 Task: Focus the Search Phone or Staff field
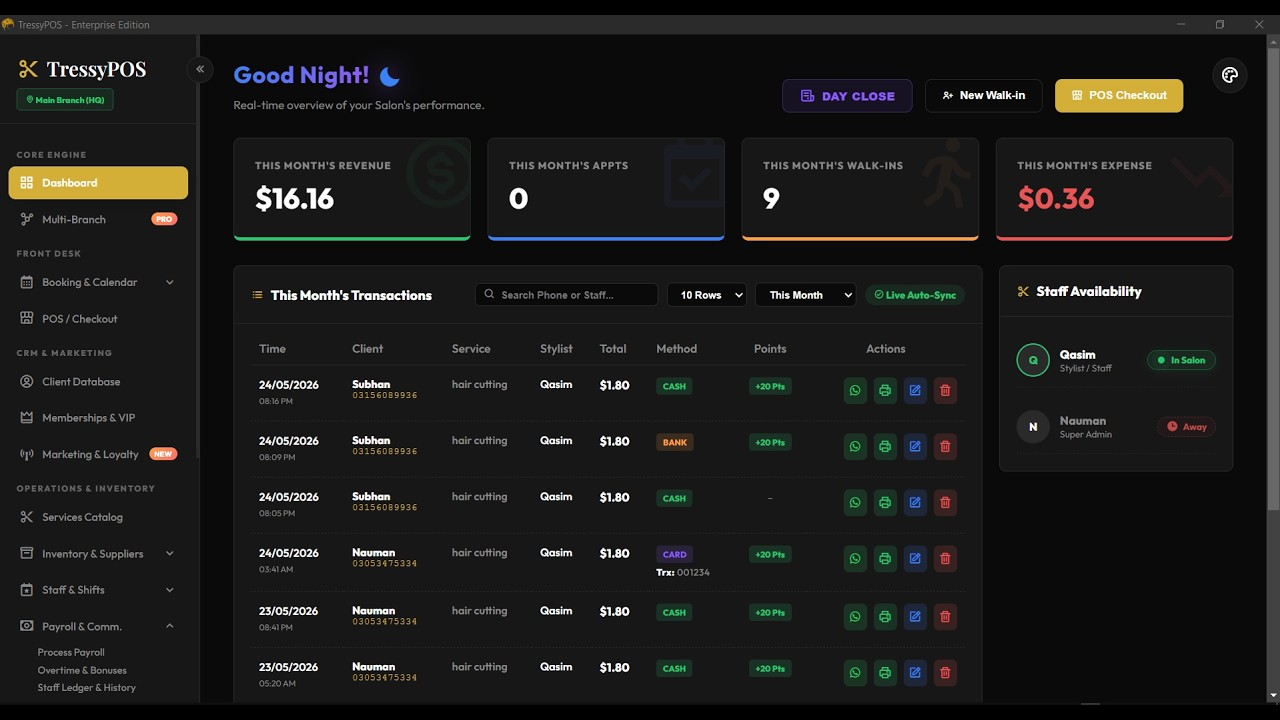[567, 295]
